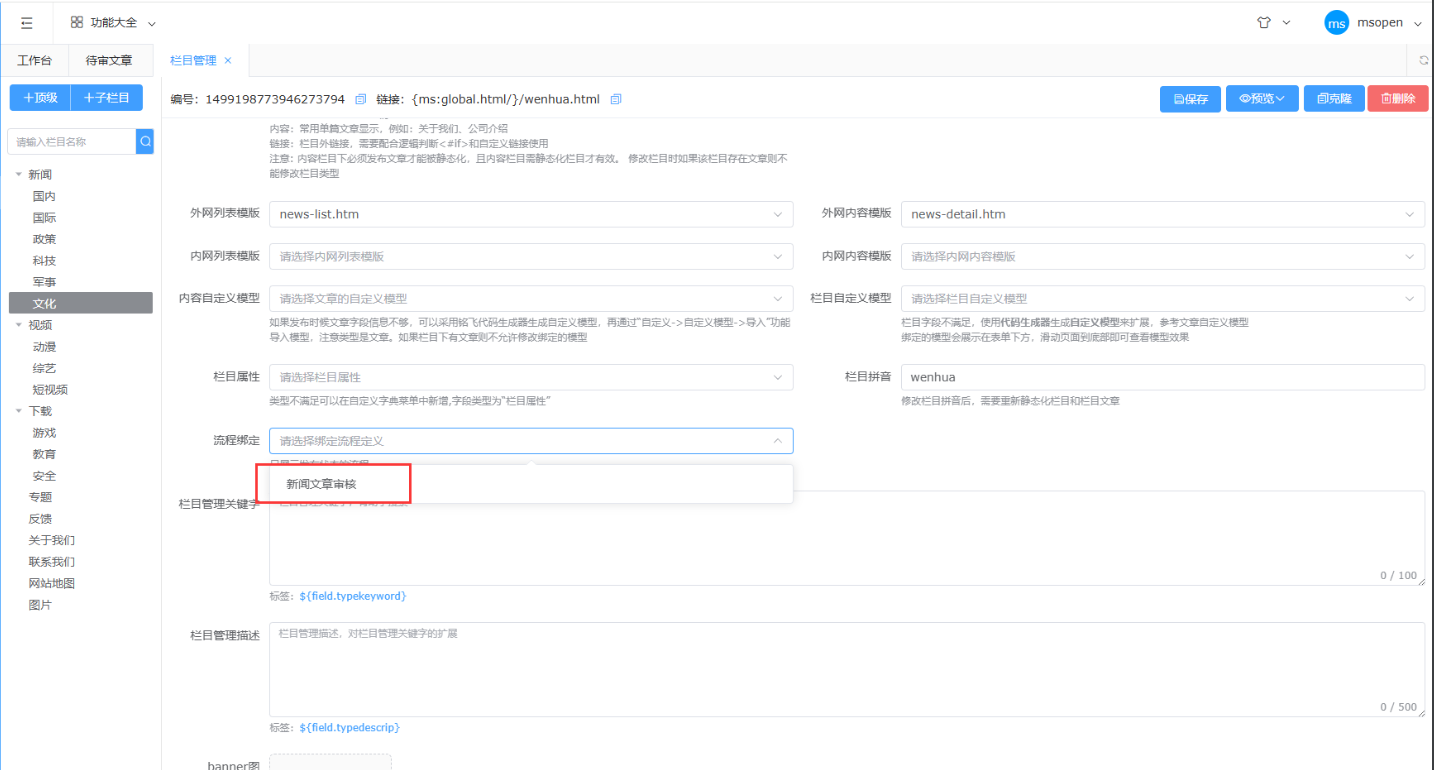Select 新闻文章审核 from dropdown list

pos(322,484)
